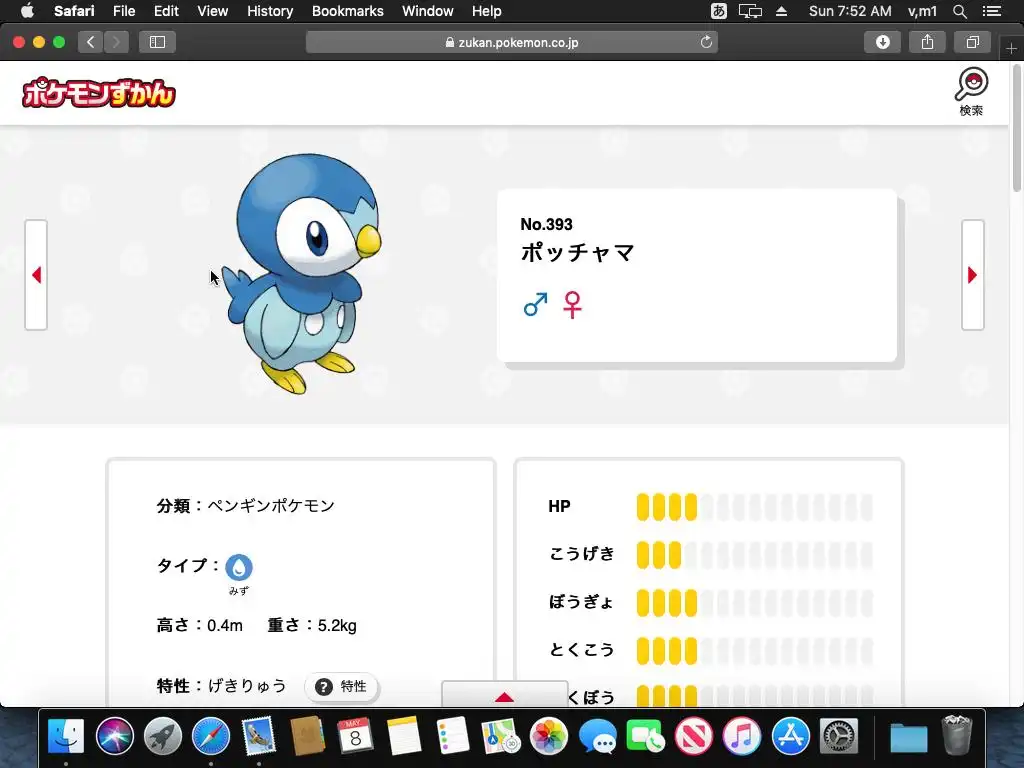Open App Store in the Dock
The width and height of the screenshot is (1024, 768).
tap(790, 736)
